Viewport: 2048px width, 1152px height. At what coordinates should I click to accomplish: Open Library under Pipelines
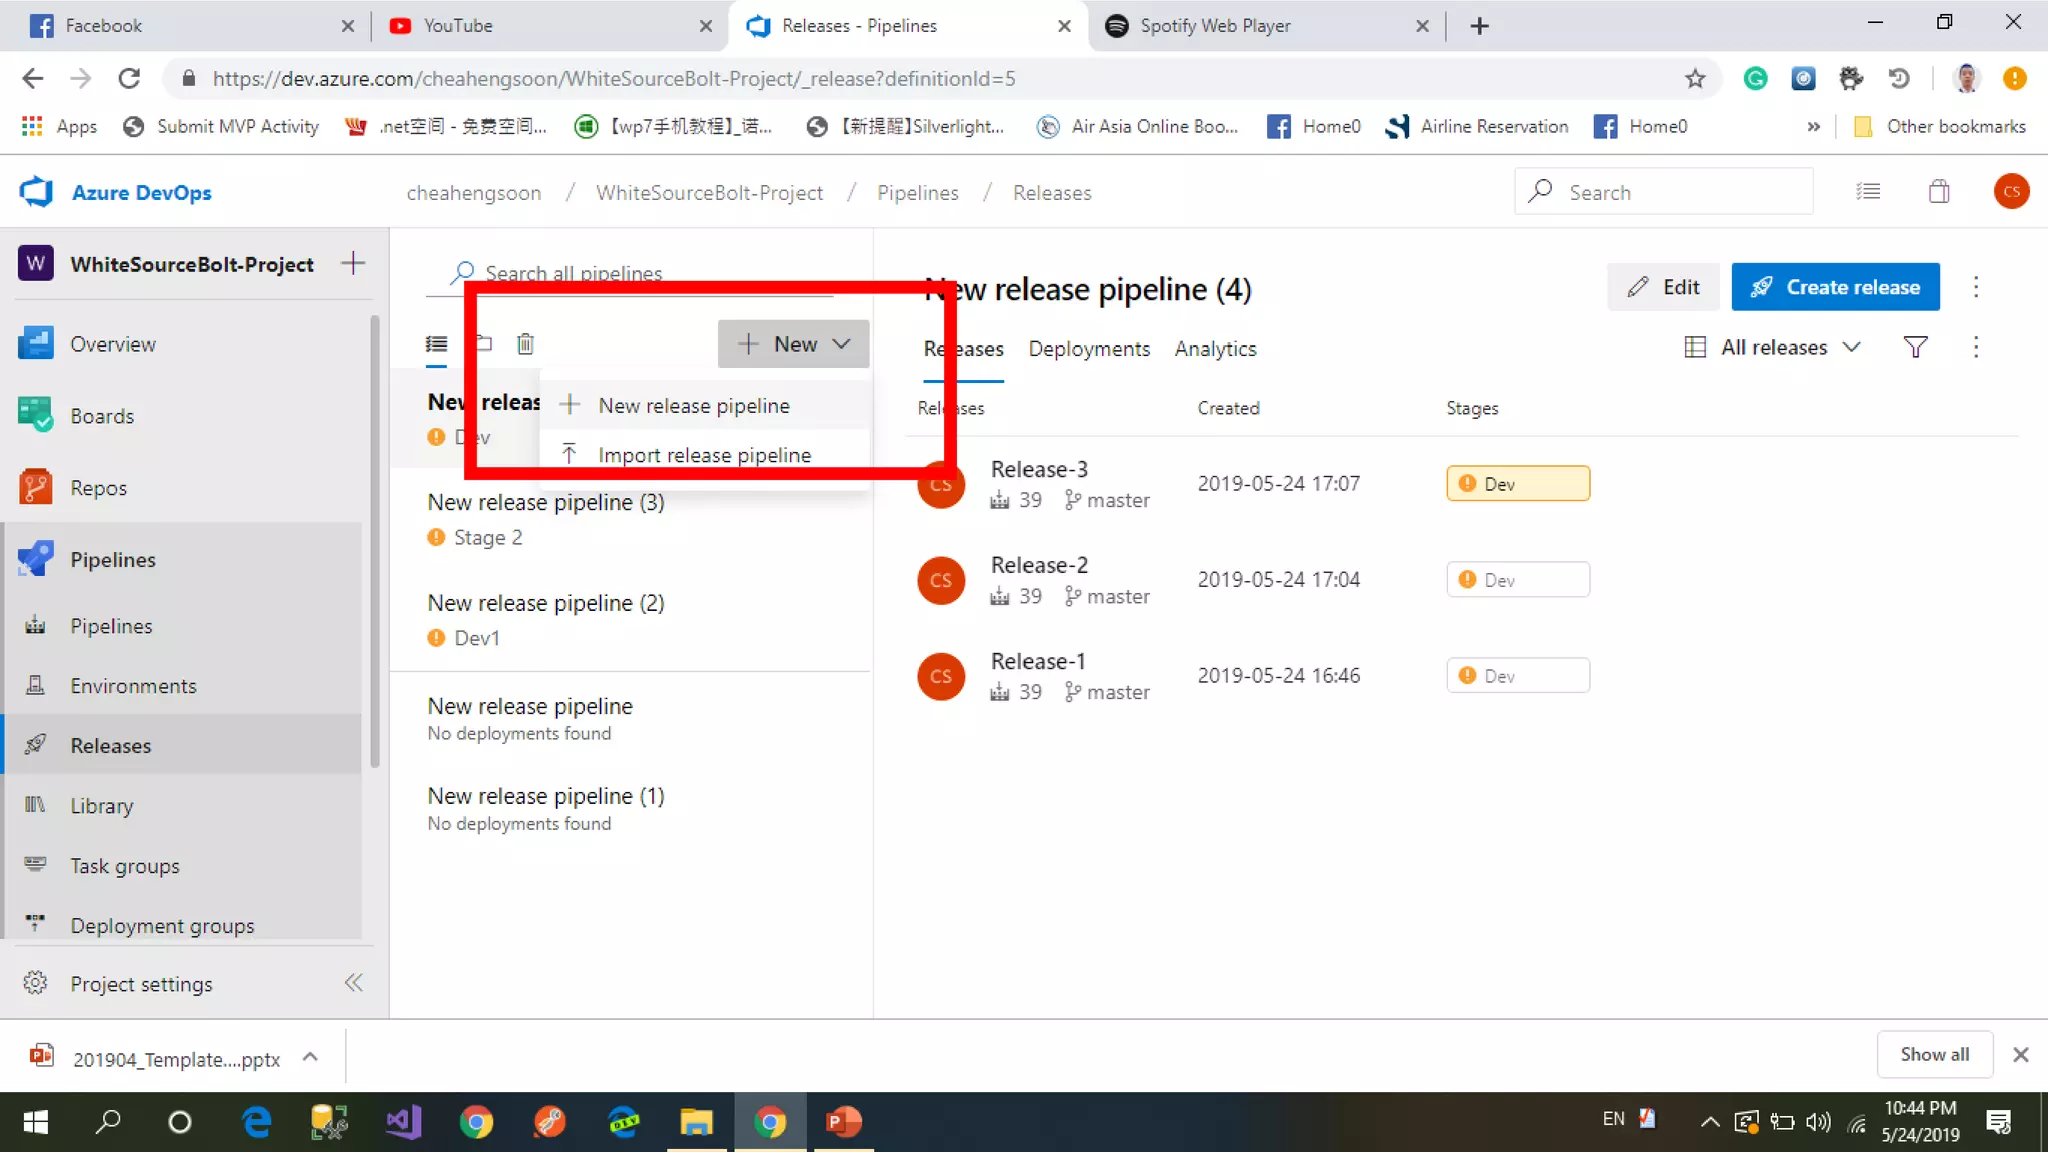(x=101, y=806)
